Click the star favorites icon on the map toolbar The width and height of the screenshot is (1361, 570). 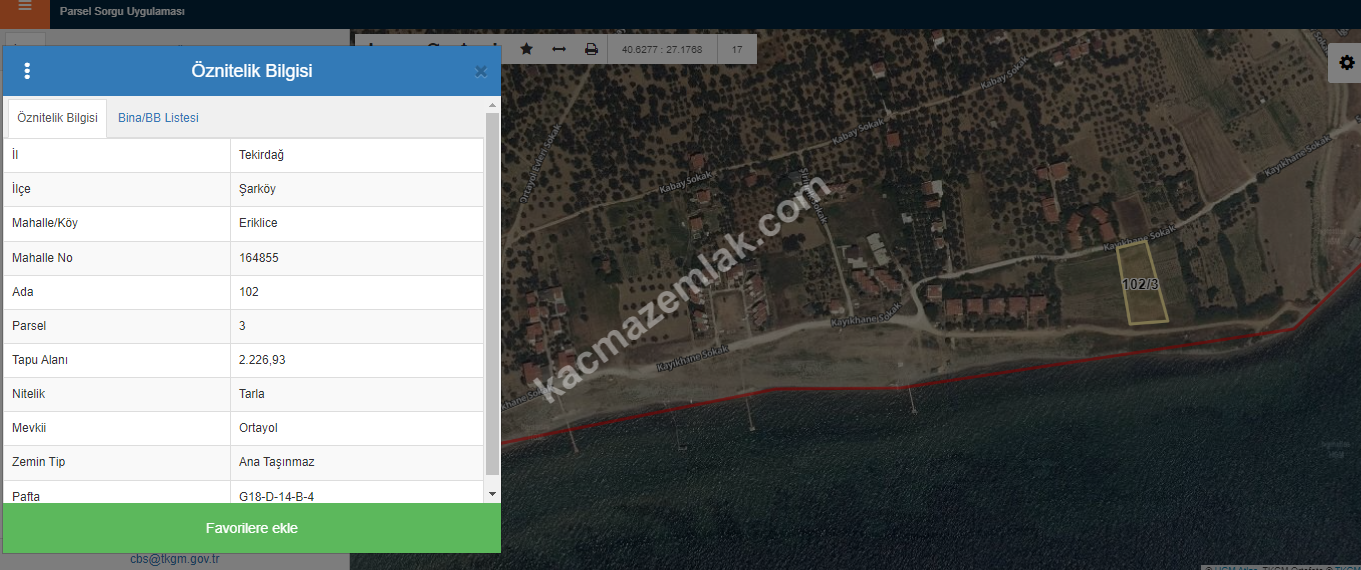[x=527, y=49]
